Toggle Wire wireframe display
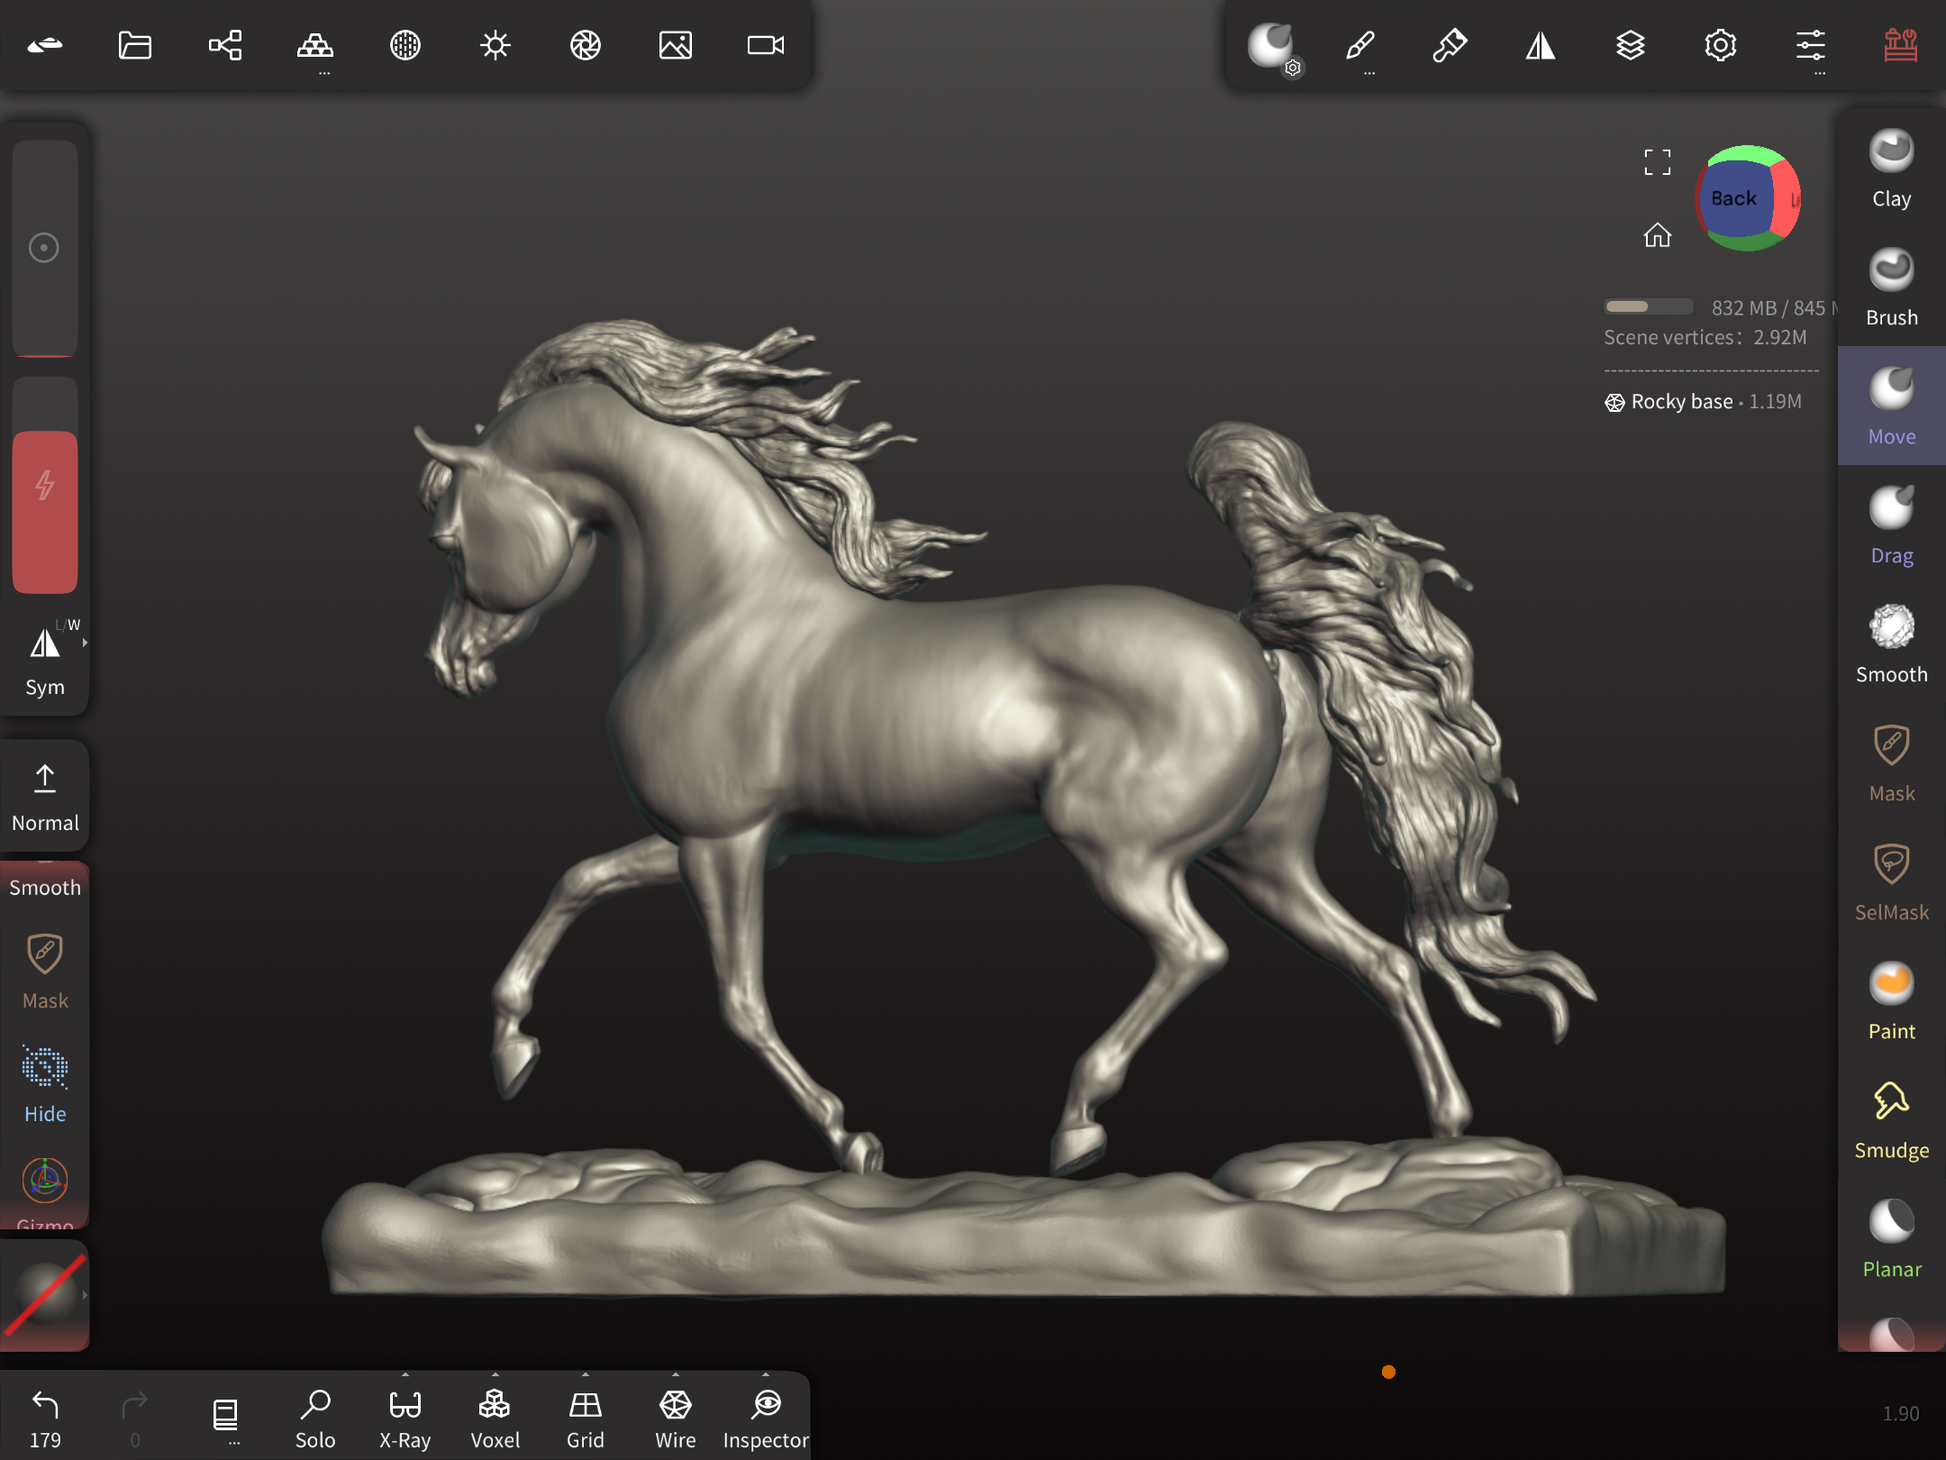This screenshot has width=1946, height=1460. pyautogui.click(x=675, y=1417)
